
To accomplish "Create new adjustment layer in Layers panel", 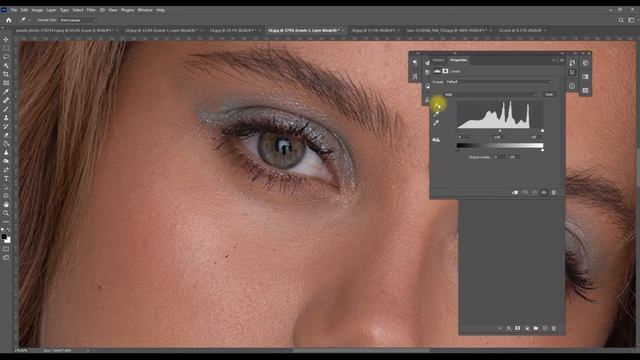I will (527, 328).
